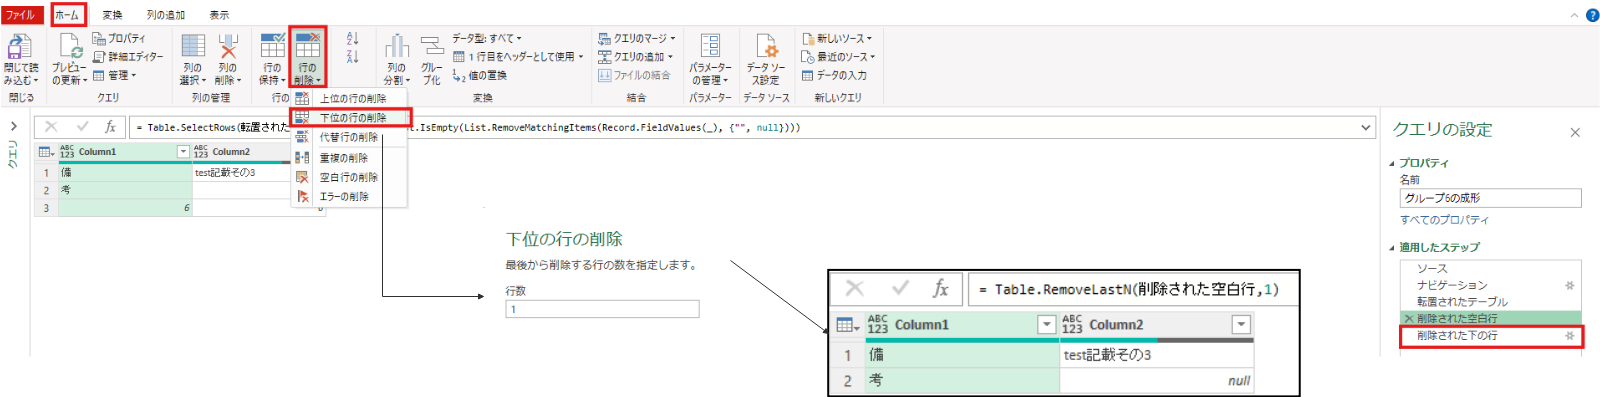Click the すべてのプロパティ link

coord(1444,220)
